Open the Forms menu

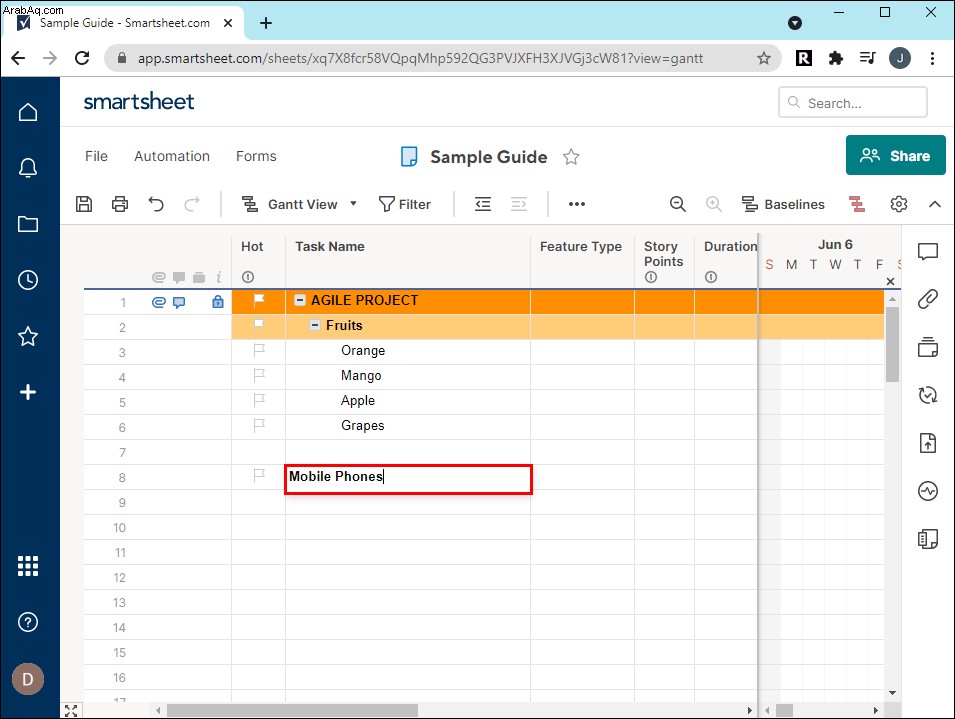(x=256, y=156)
